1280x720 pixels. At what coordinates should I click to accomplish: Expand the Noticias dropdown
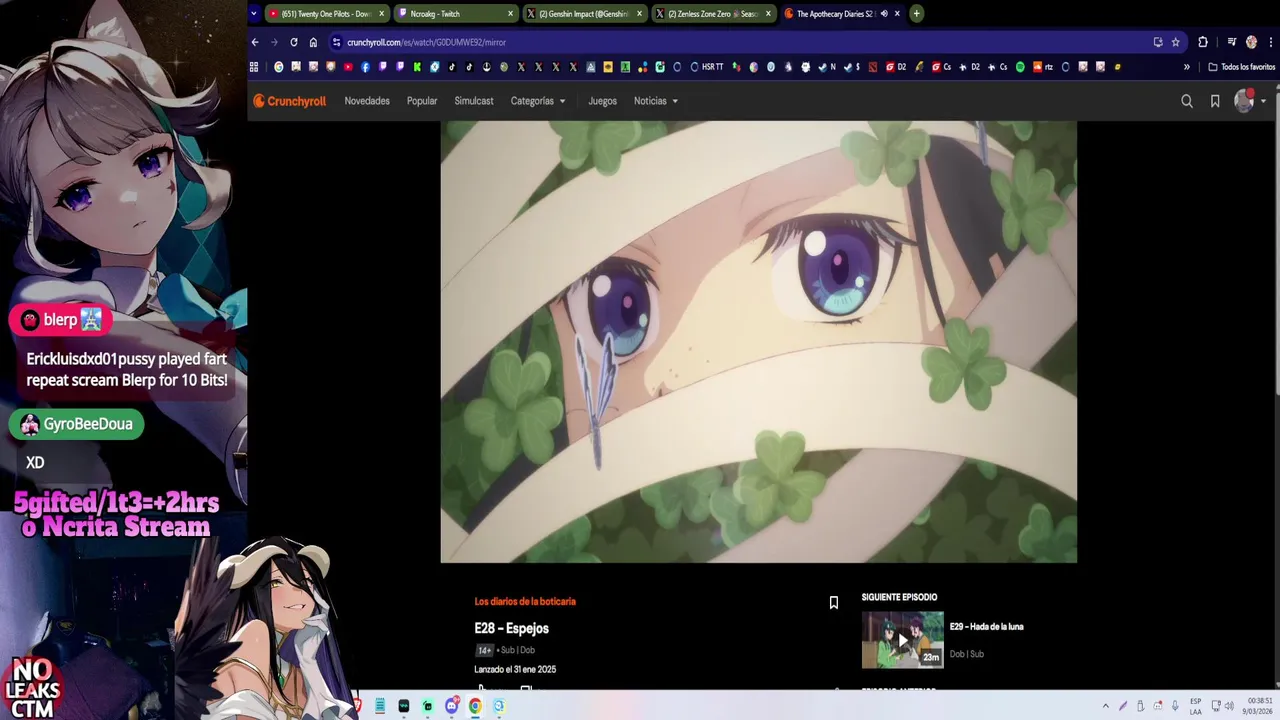[x=656, y=101]
